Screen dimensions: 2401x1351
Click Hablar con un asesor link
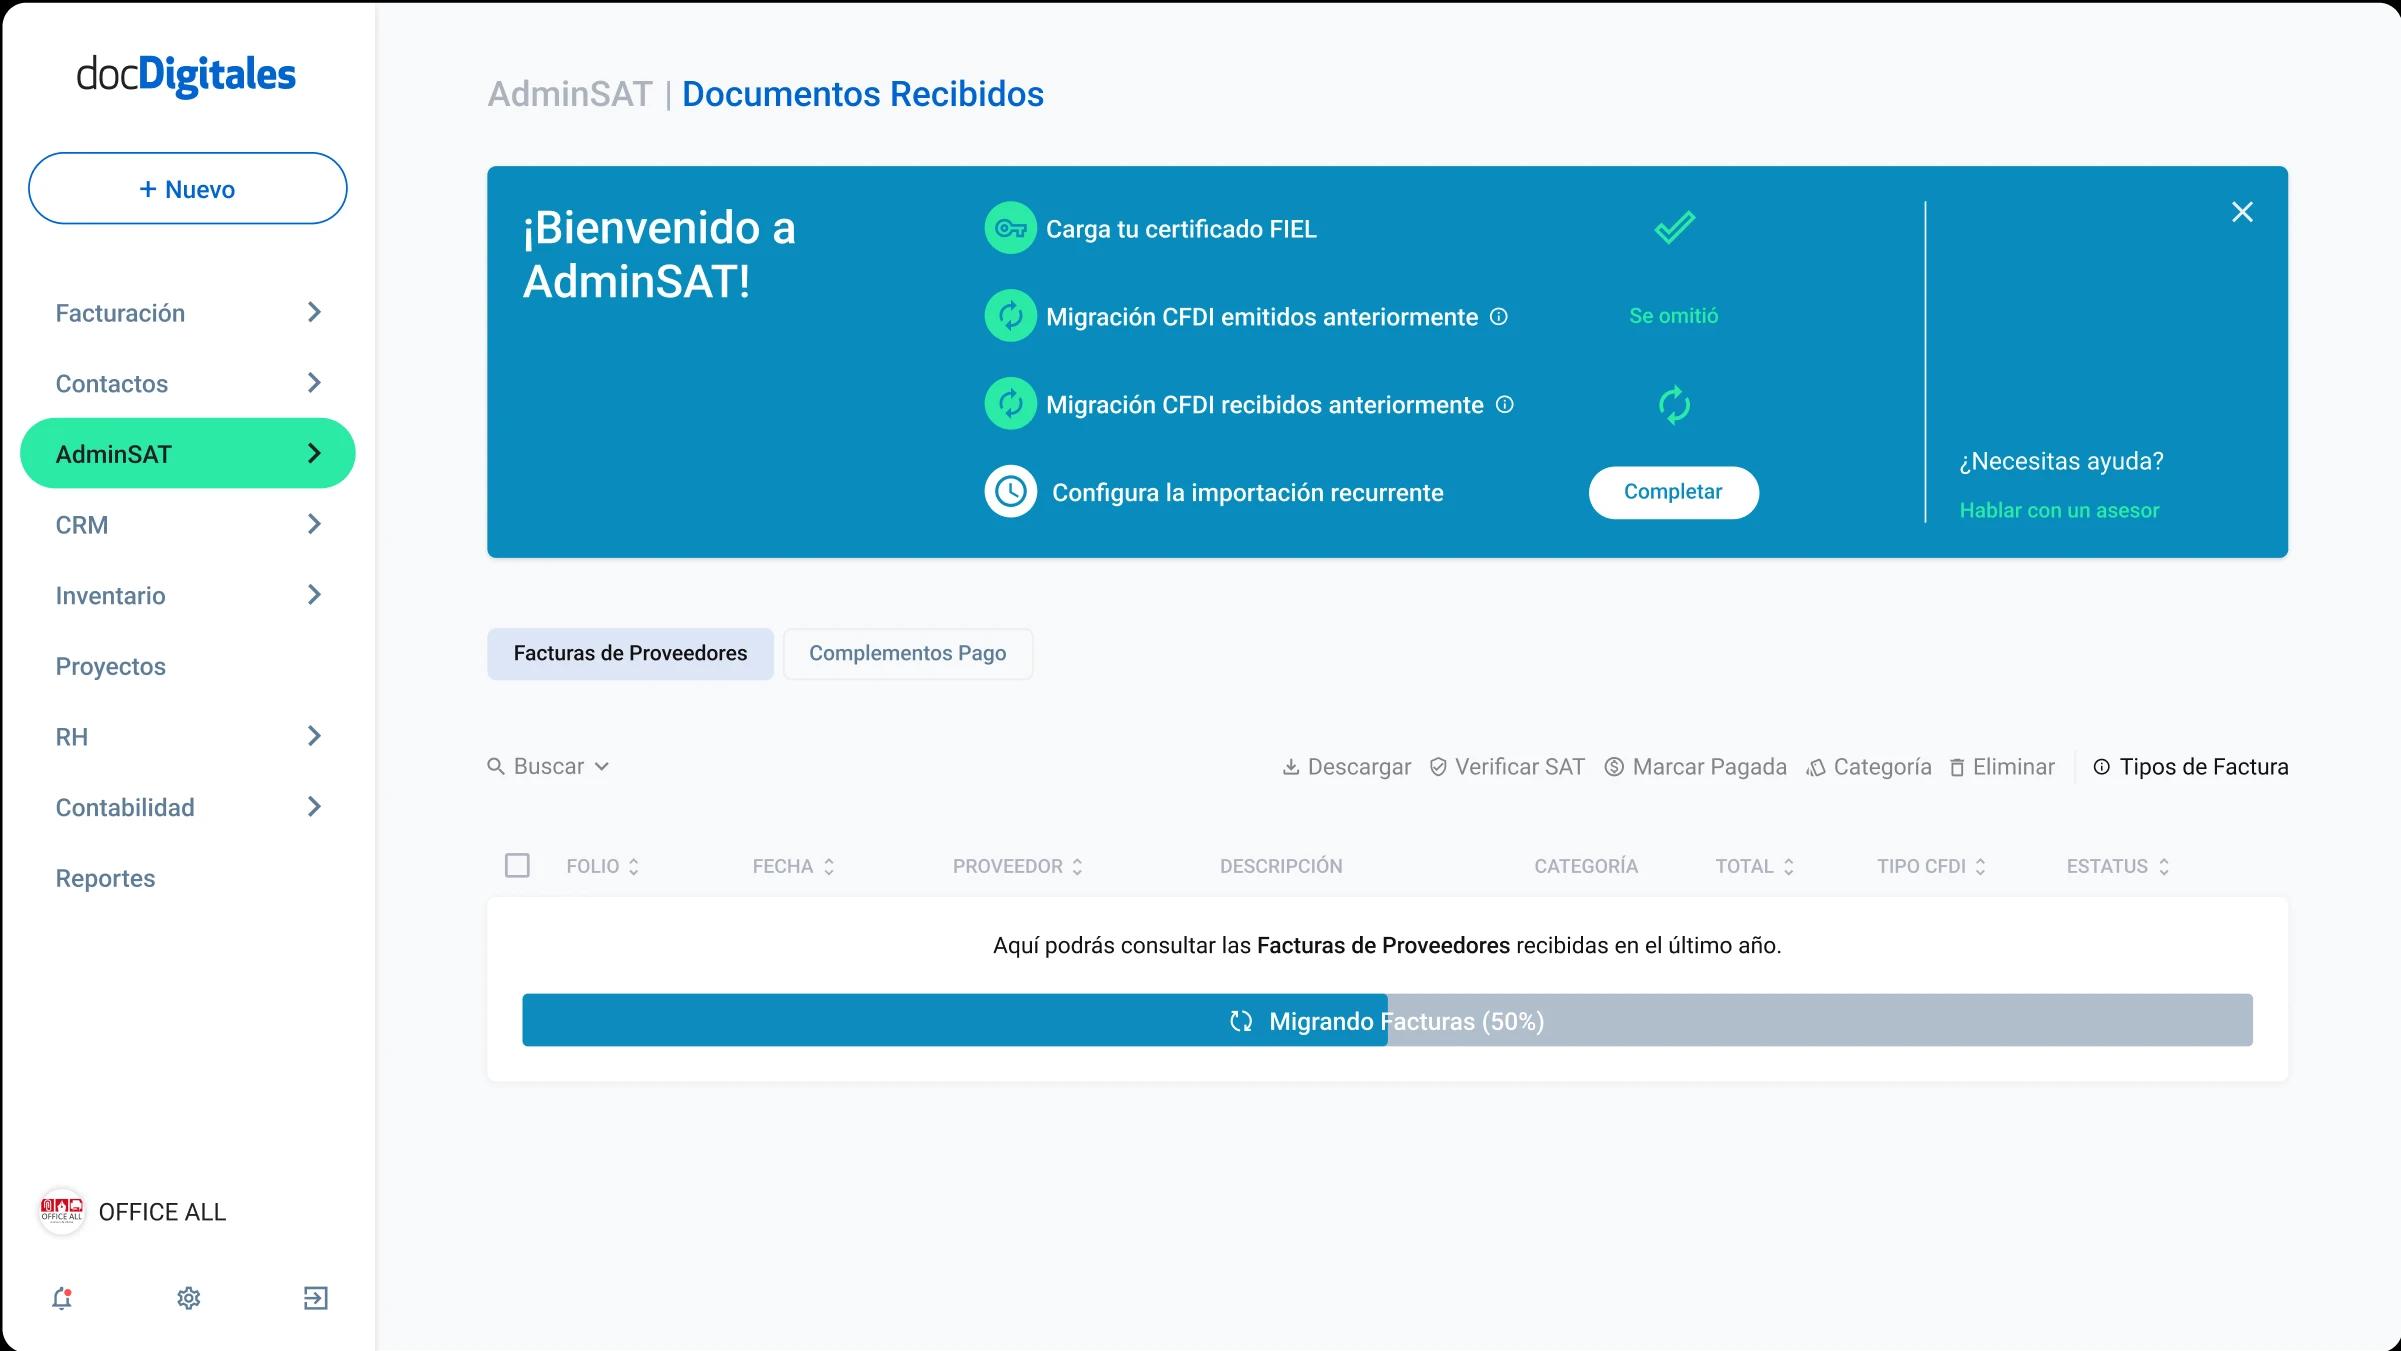pyautogui.click(x=2058, y=510)
